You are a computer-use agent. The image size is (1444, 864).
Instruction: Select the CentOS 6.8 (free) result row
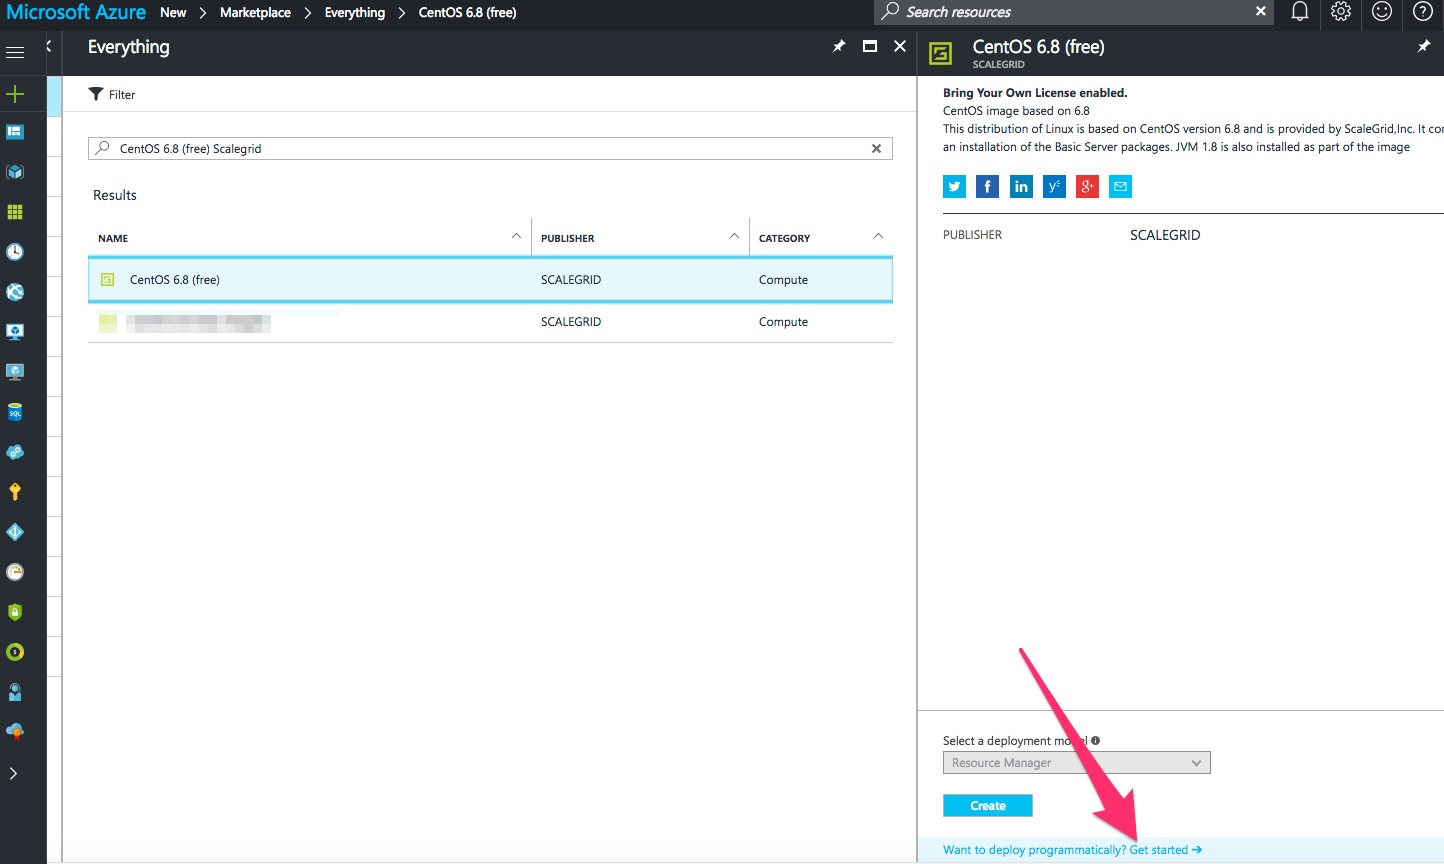coord(490,280)
